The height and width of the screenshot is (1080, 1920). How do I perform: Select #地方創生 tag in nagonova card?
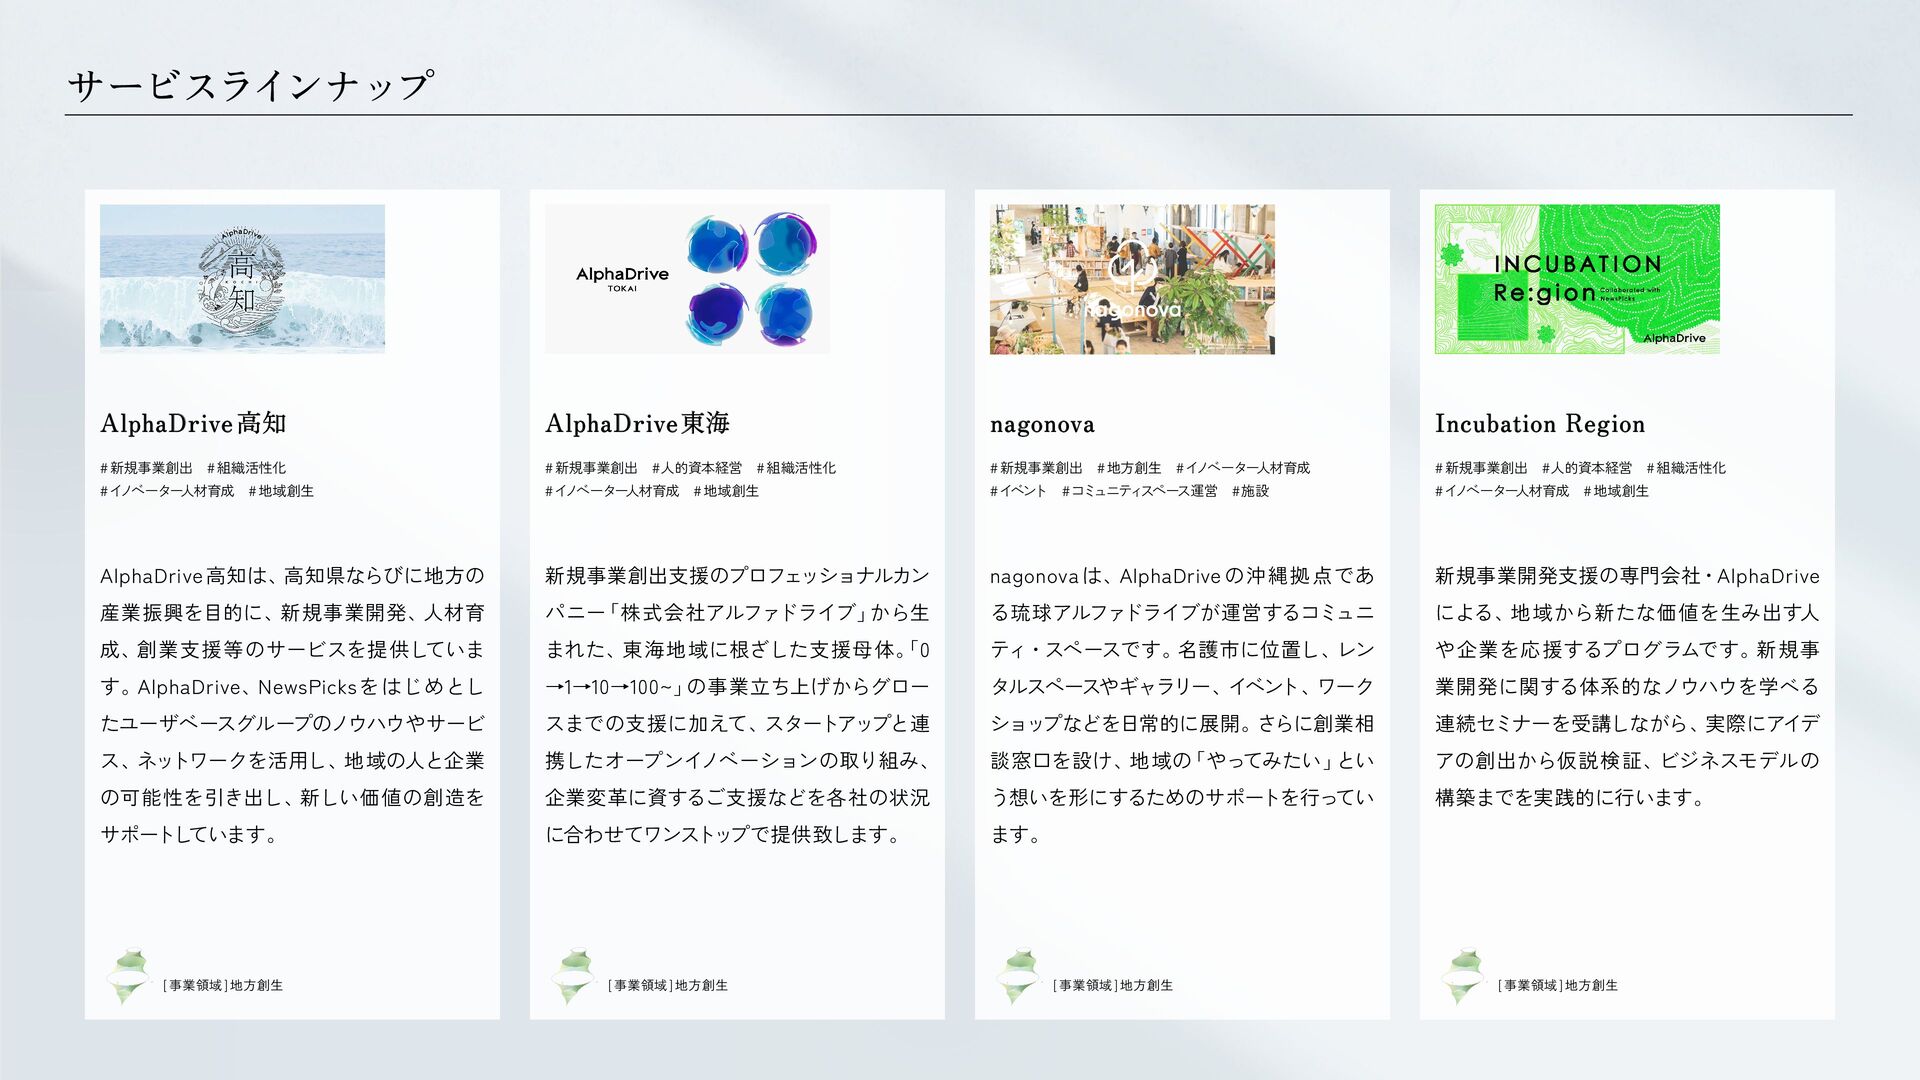pyautogui.click(x=1129, y=468)
